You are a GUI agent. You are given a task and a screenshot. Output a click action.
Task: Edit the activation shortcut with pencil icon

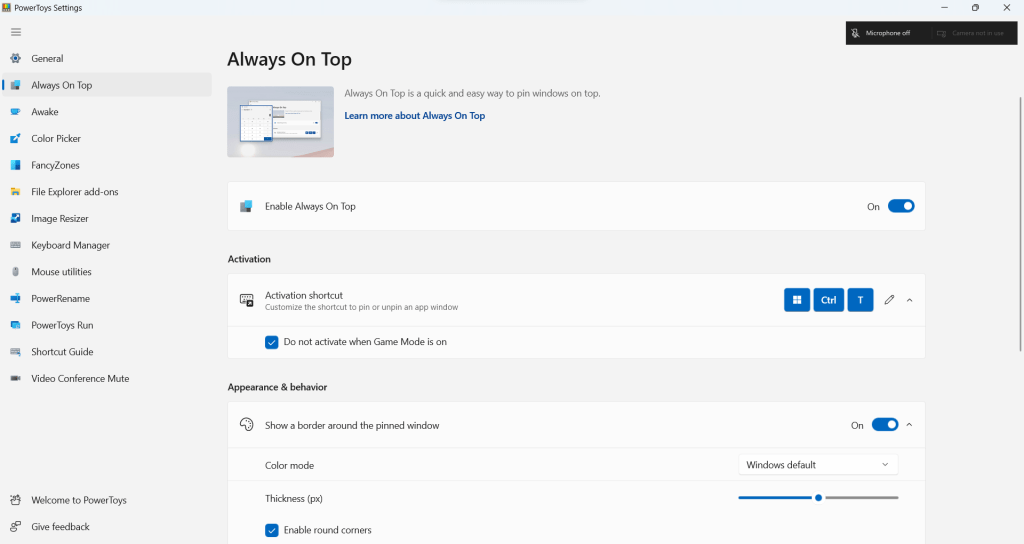point(889,300)
